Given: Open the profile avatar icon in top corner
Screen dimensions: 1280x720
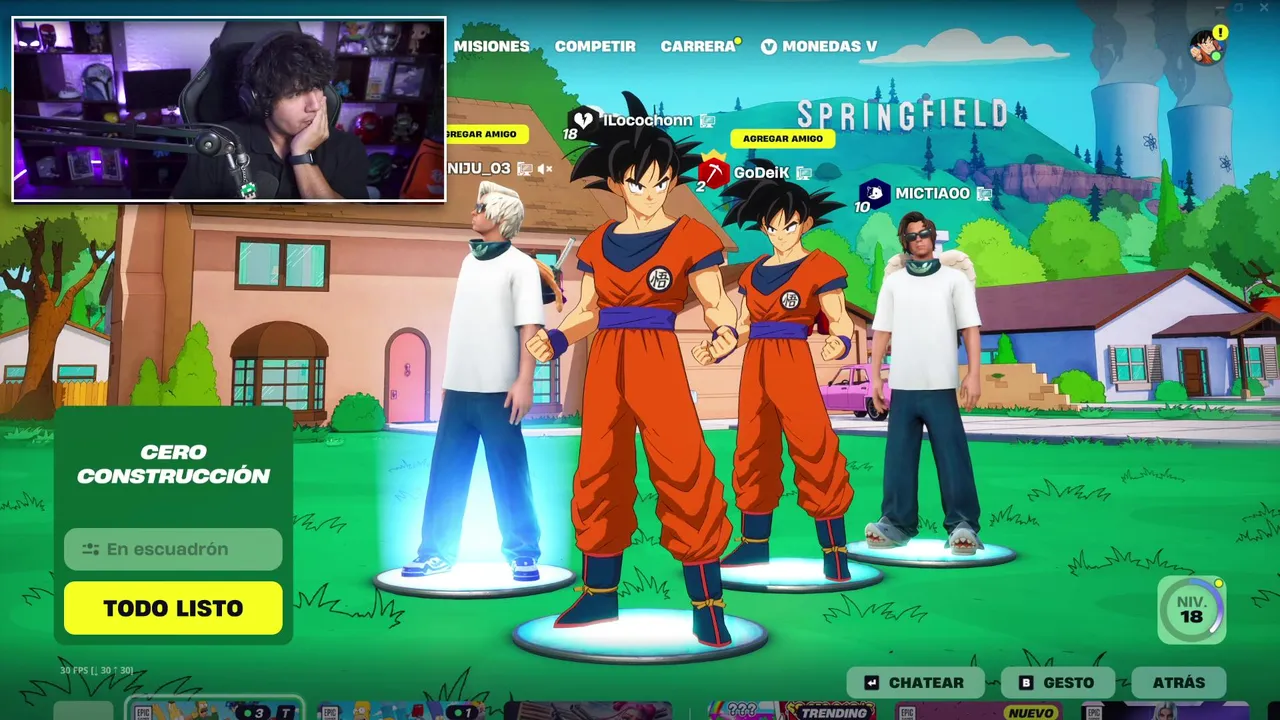Looking at the screenshot, I should 1207,48.
